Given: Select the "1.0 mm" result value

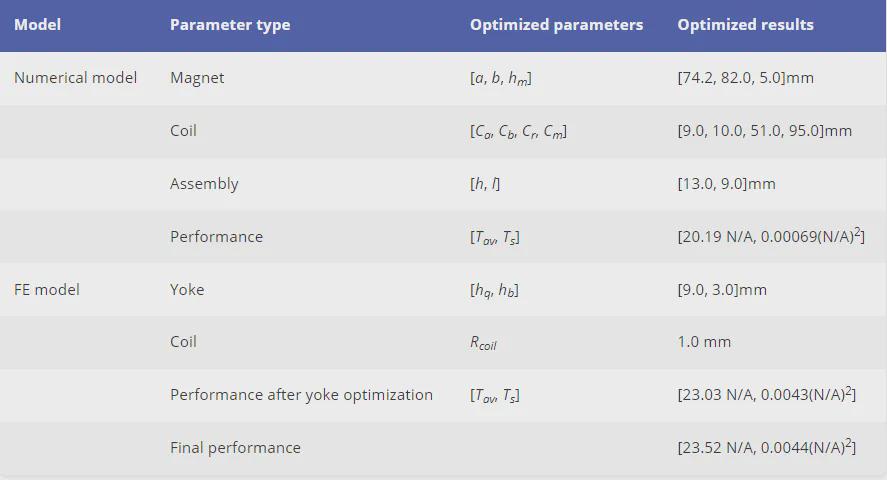Looking at the screenshot, I should tap(704, 342).
